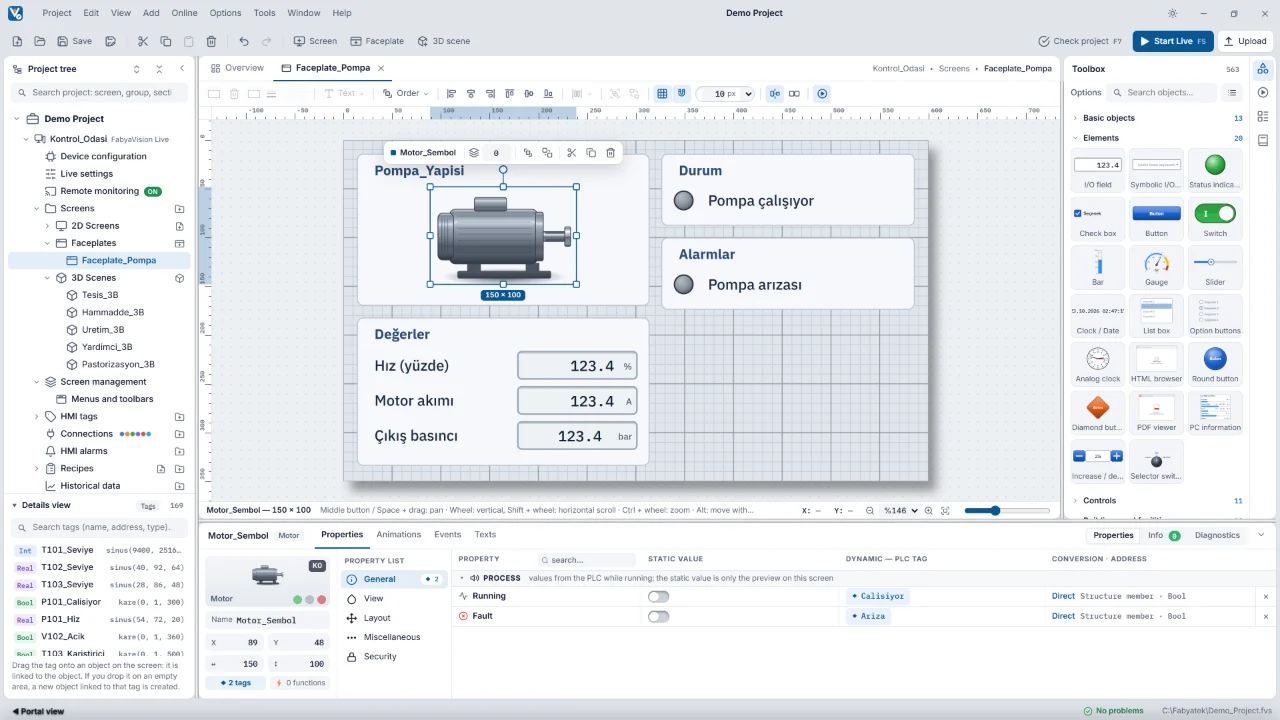Viewport: 1280px width, 720px height.
Task: Open the 3D scene editor
Action: pyautogui.click(x=444, y=41)
